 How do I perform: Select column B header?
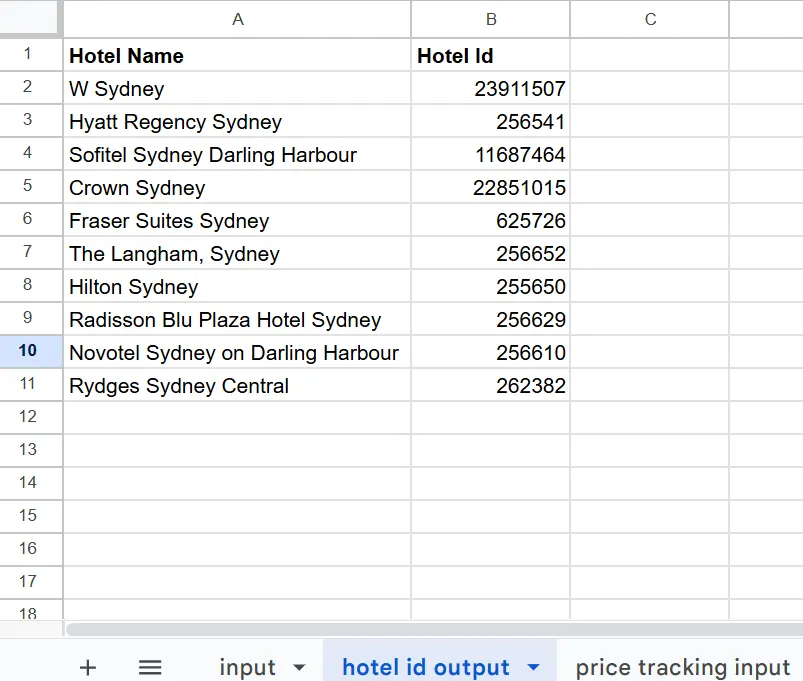(491, 19)
